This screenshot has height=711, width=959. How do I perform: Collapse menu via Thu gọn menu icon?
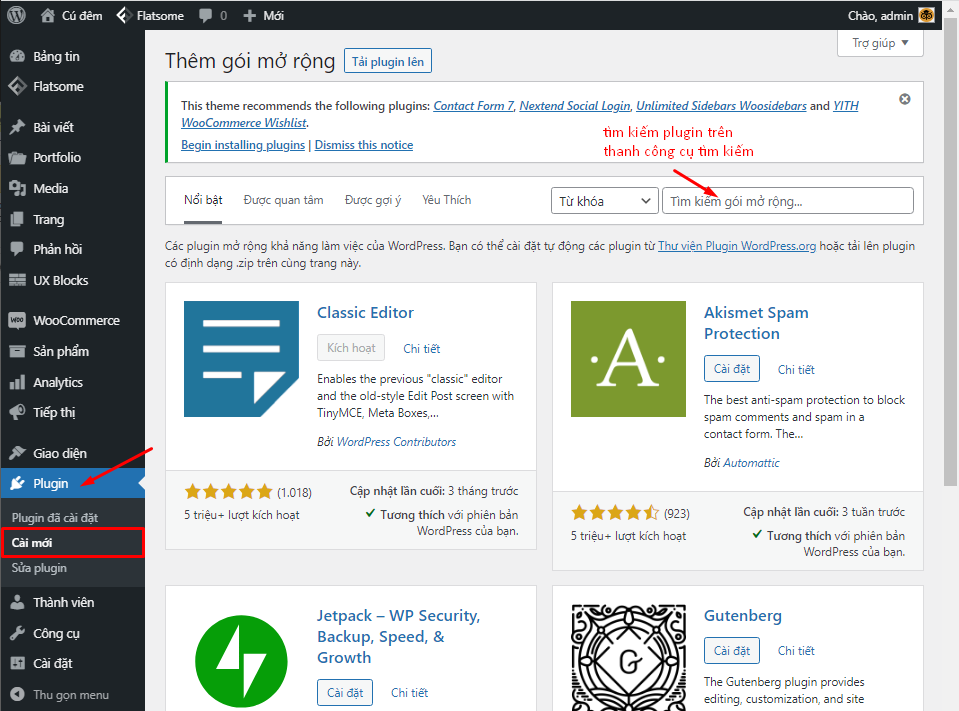[17, 694]
